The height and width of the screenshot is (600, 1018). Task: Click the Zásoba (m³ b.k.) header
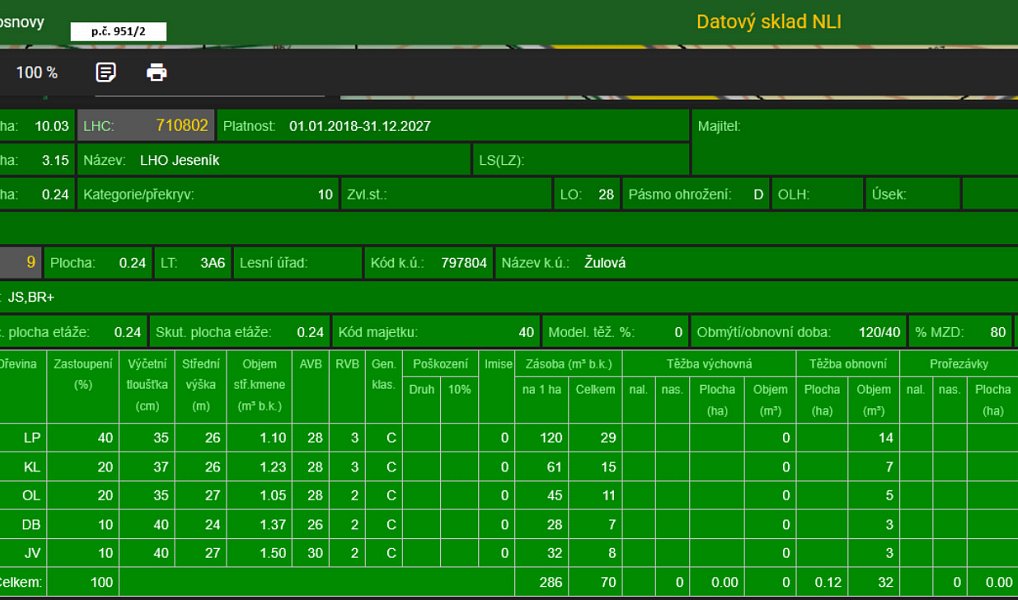coord(569,364)
